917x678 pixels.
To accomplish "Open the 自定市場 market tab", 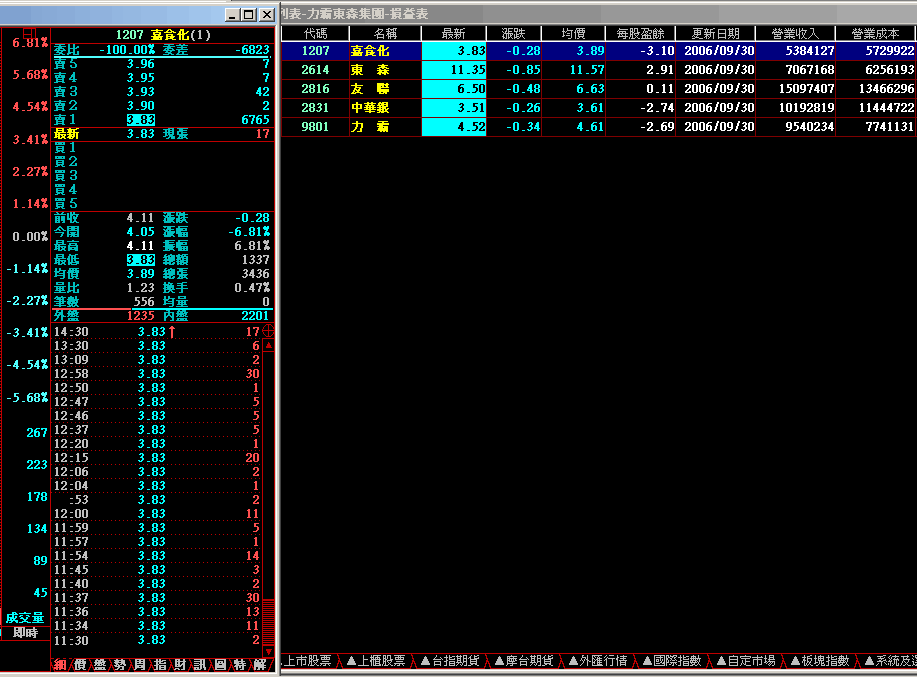I will click(x=746, y=661).
